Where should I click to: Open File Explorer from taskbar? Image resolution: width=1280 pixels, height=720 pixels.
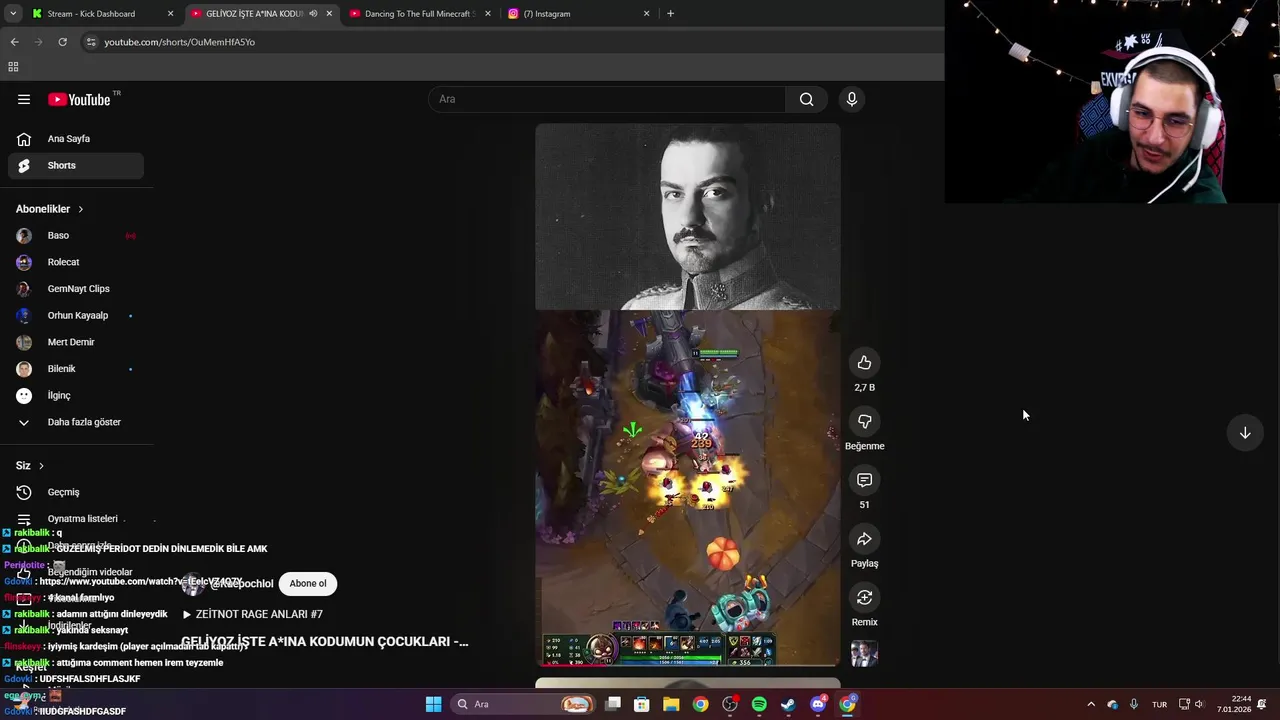(671, 704)
